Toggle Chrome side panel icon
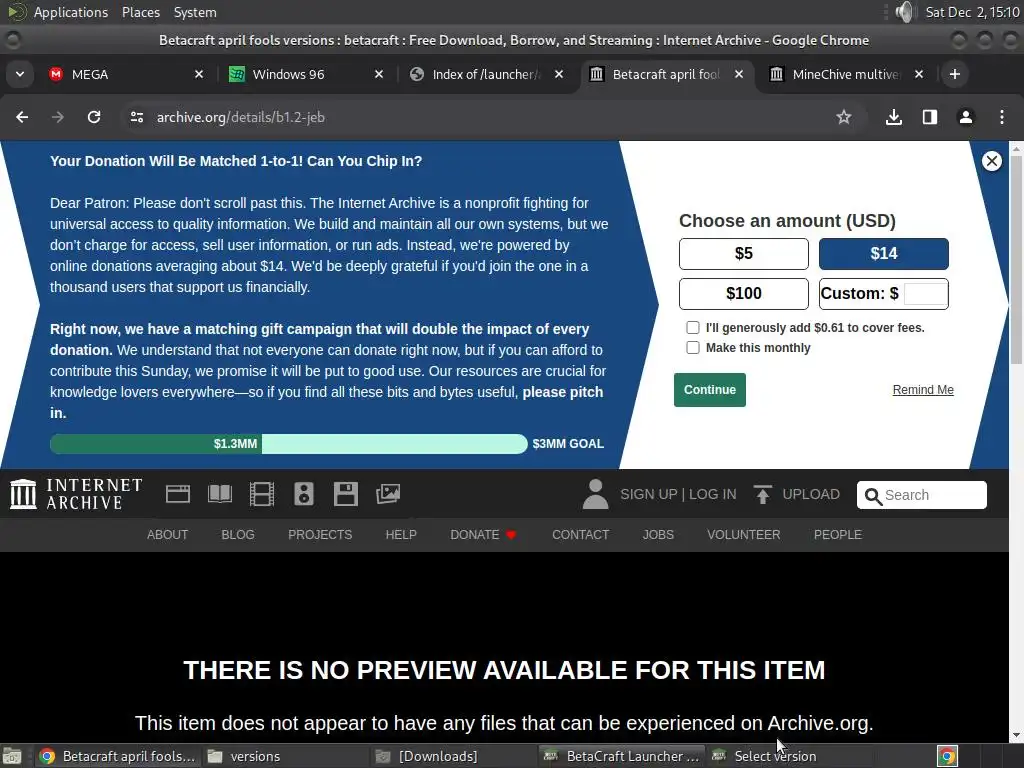 (x=930, y=117)
